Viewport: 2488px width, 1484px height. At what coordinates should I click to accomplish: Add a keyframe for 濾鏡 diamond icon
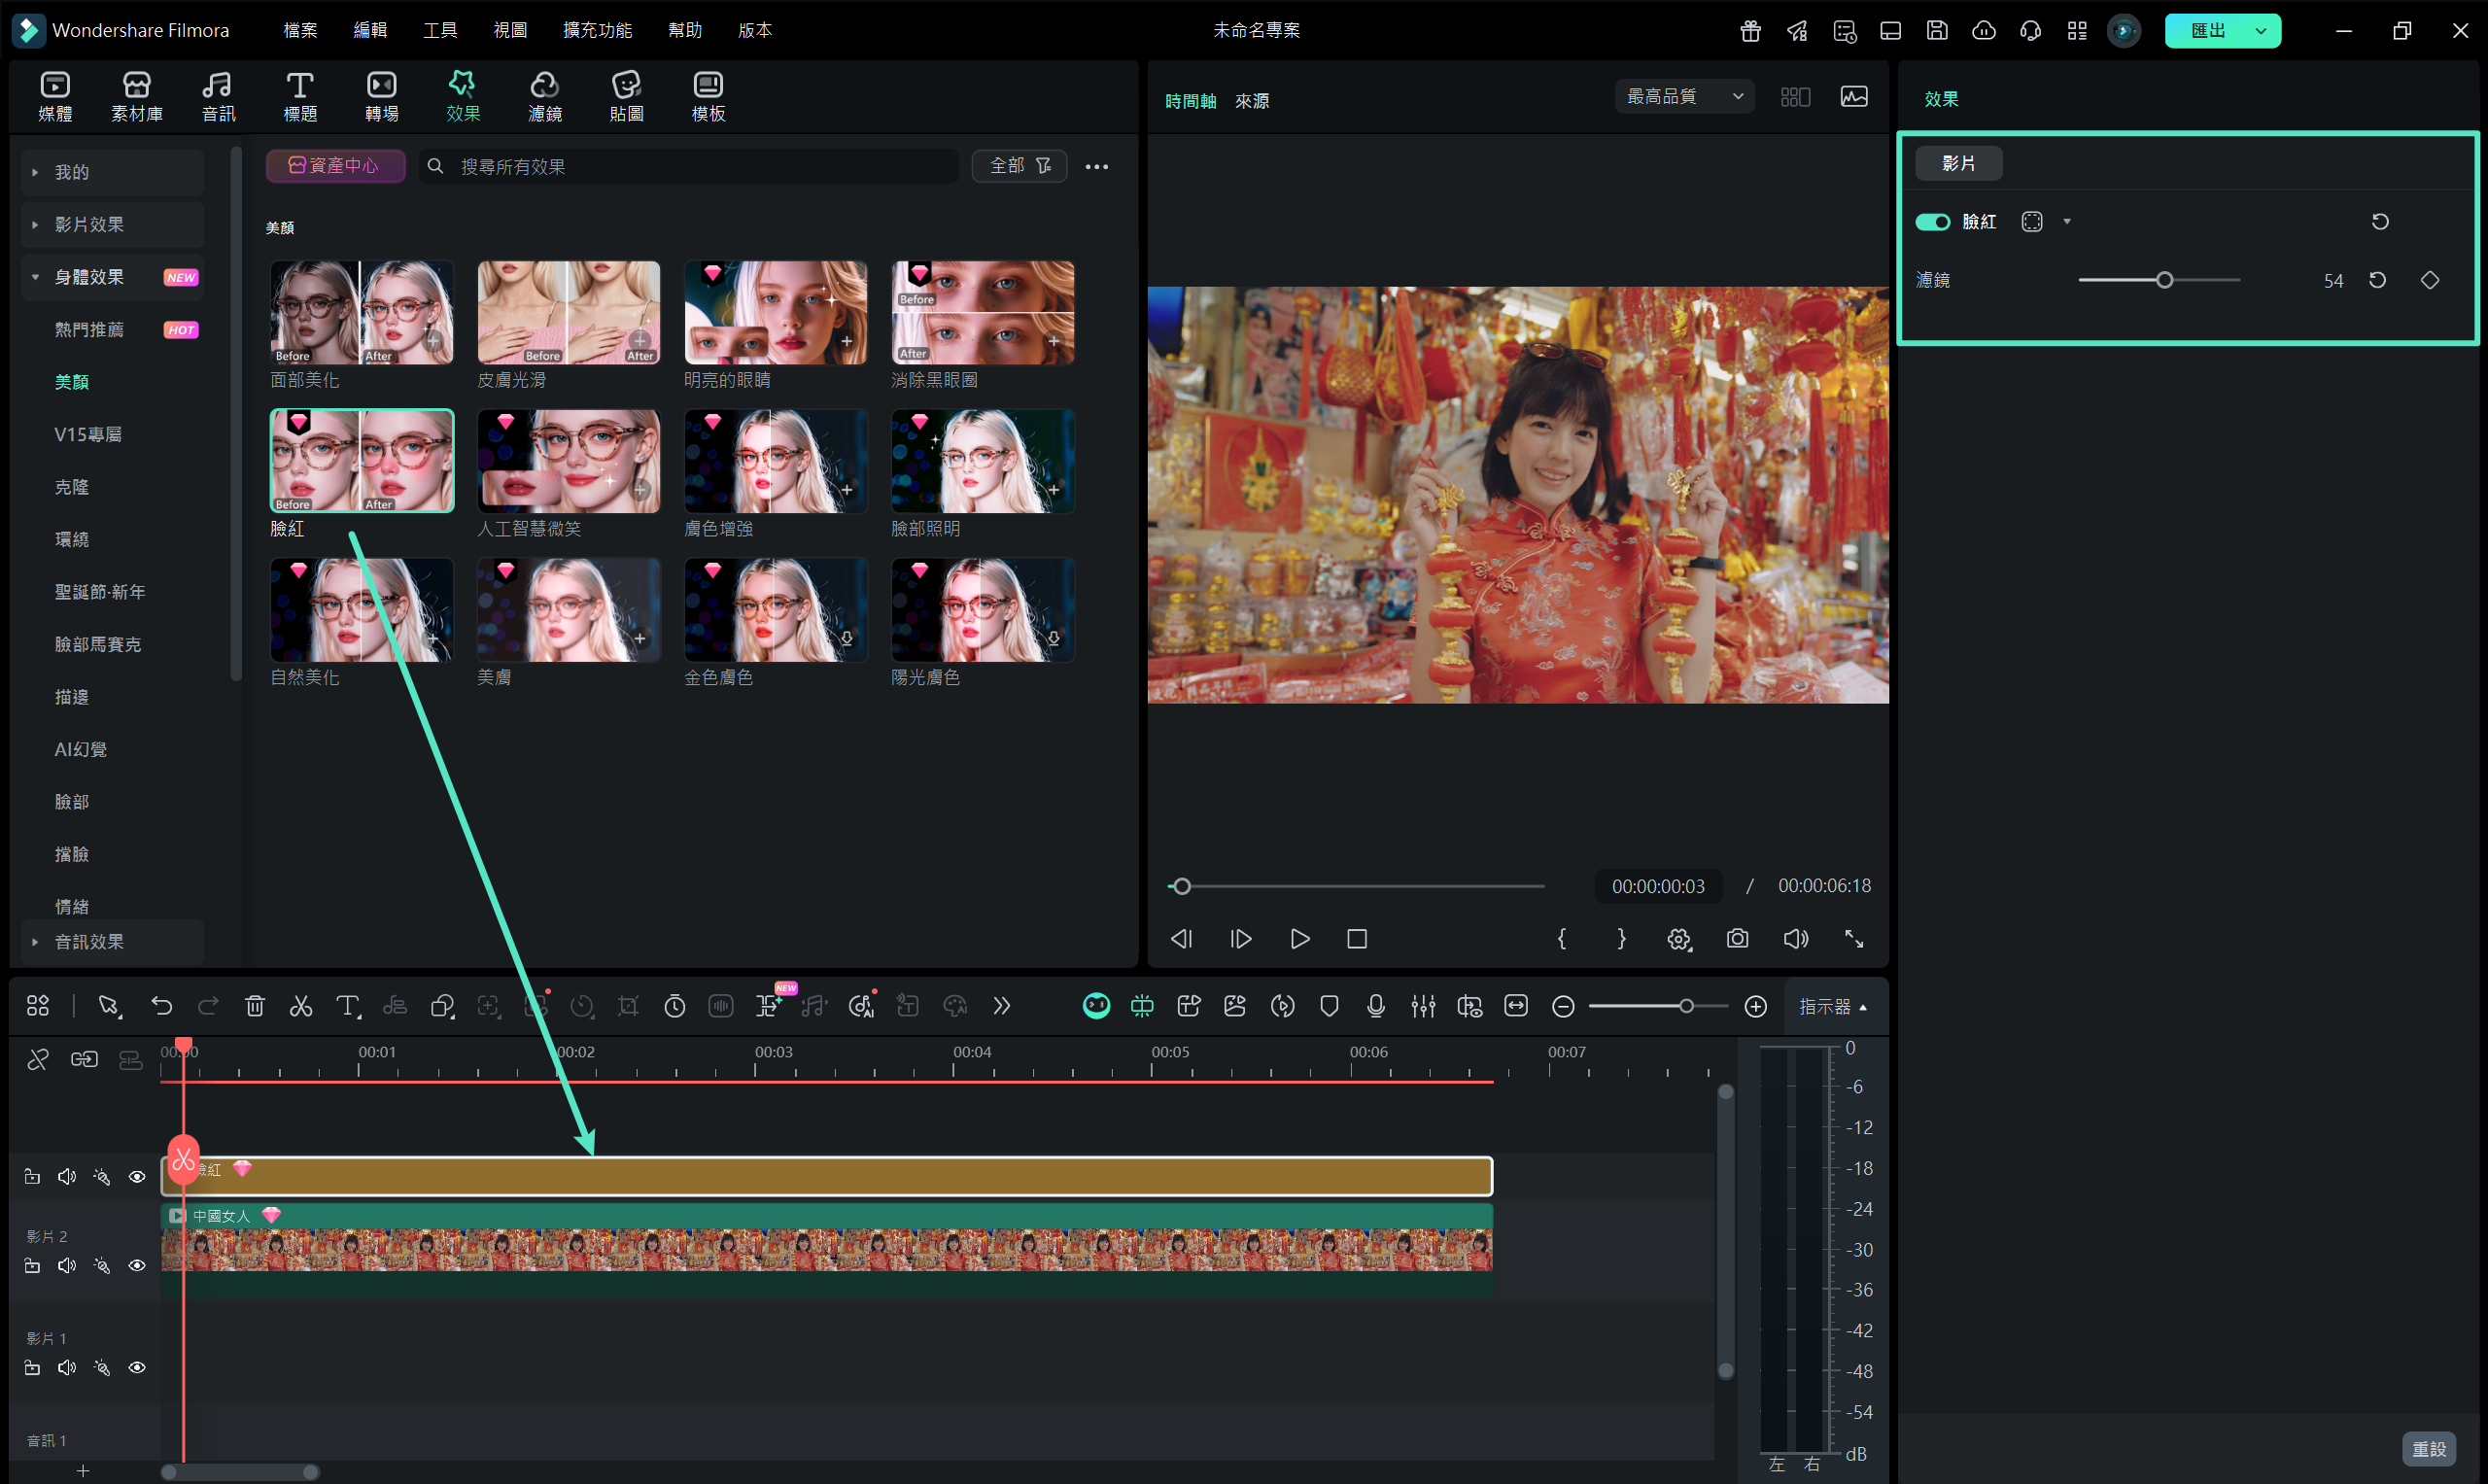pos(2429,280)
